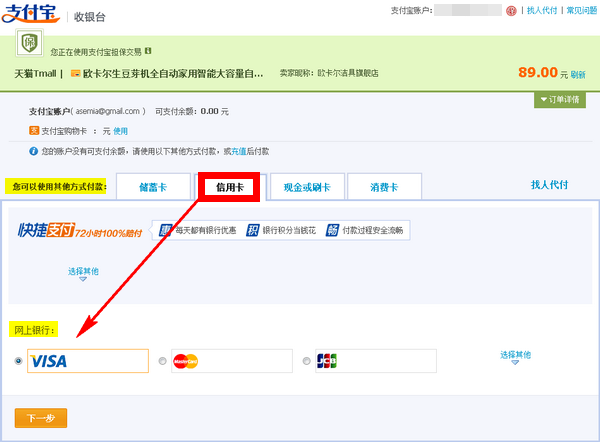
Task: Click the 每天都有银行优惠 text
Action: point(205,230)
